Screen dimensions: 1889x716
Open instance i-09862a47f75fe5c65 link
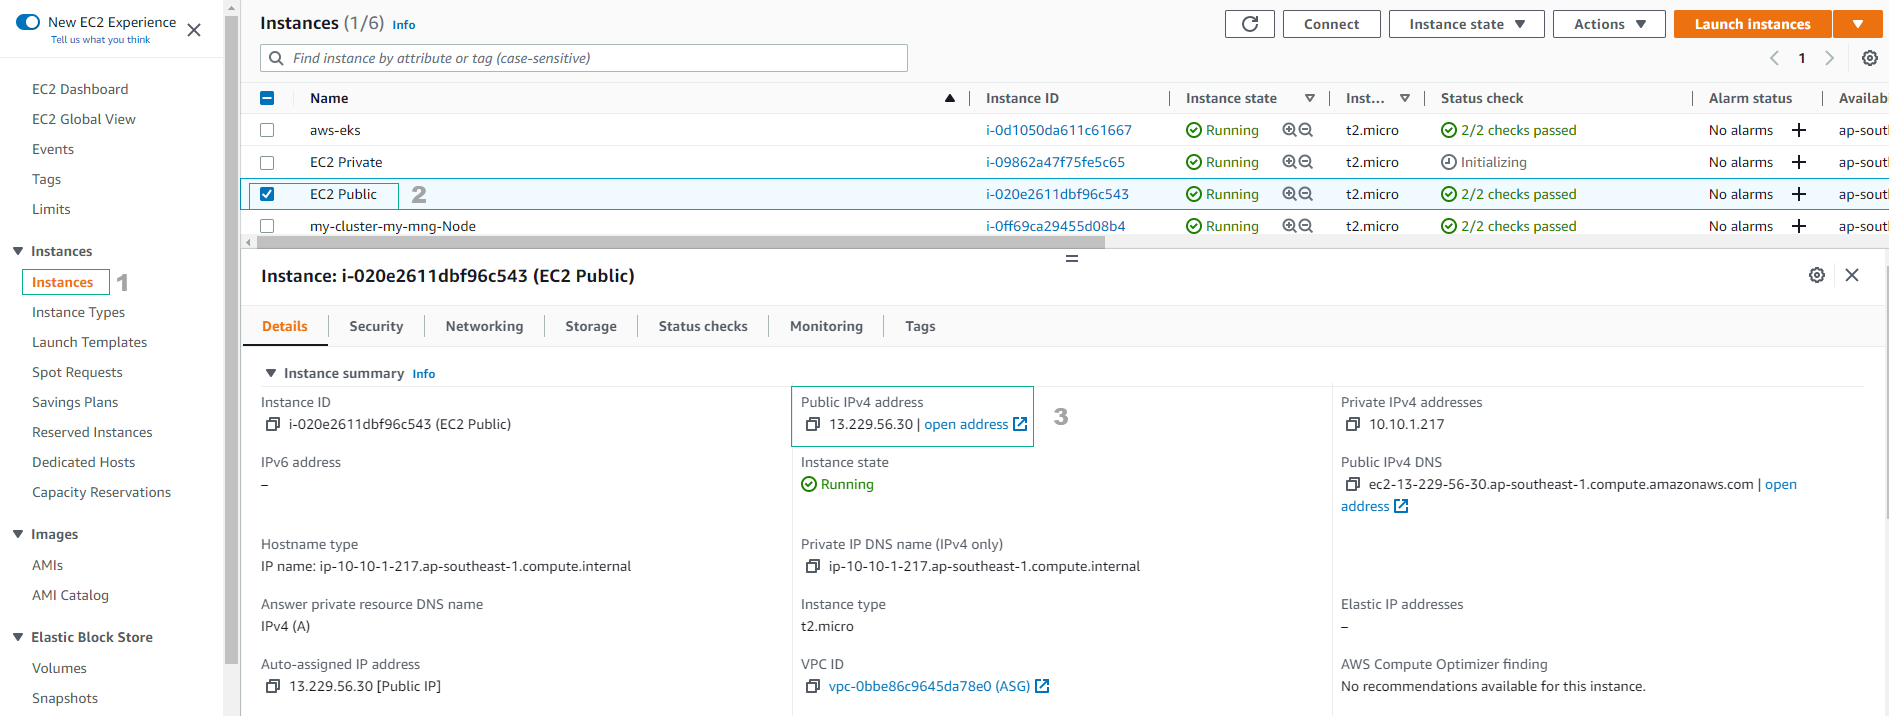[1055, 162]
